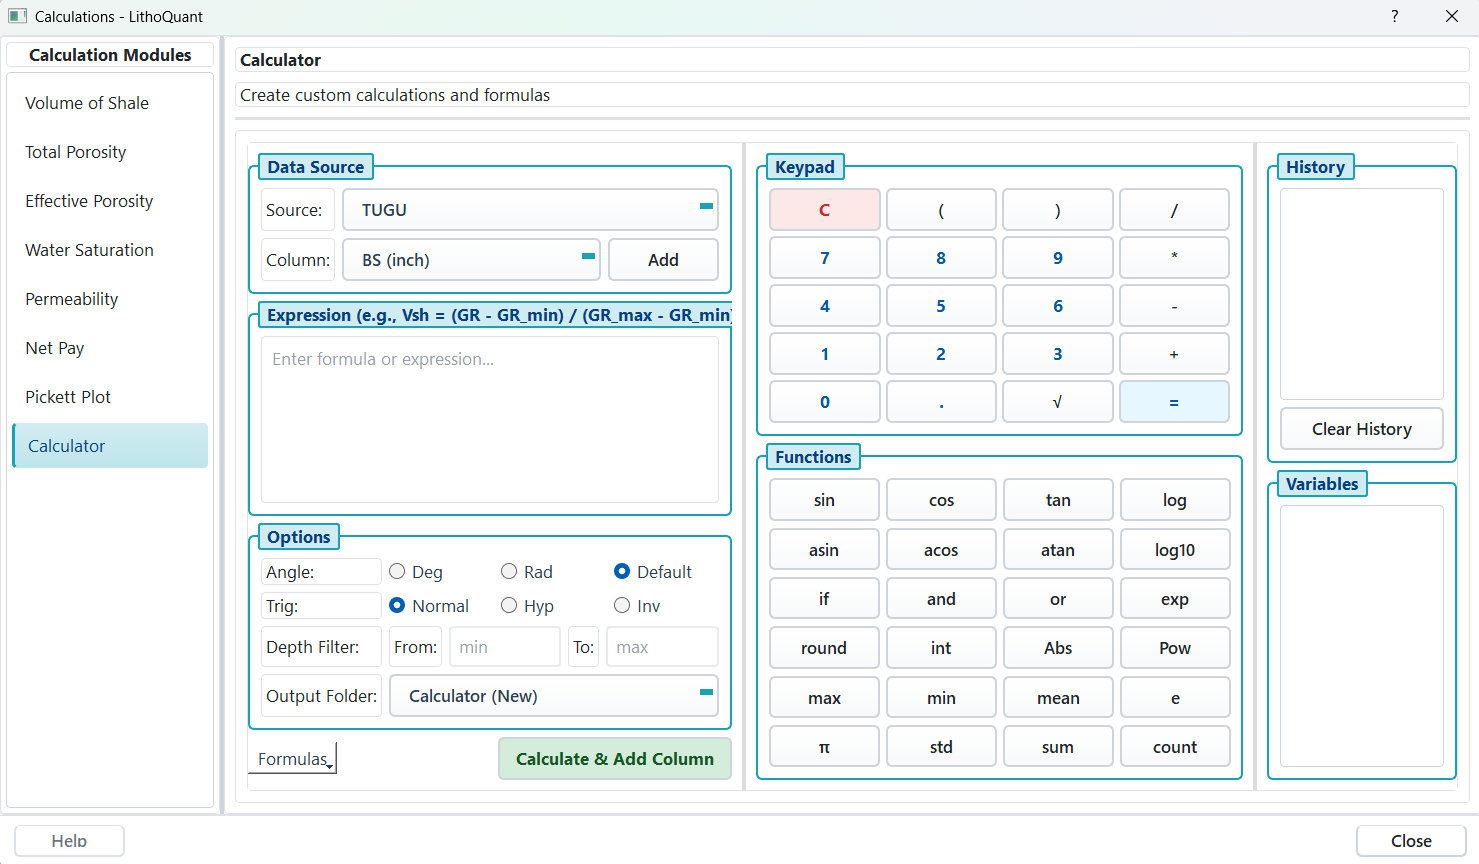Select the Deg angle radio button
The width and height of the screenshot is (1479, 864).
point(398,572)
